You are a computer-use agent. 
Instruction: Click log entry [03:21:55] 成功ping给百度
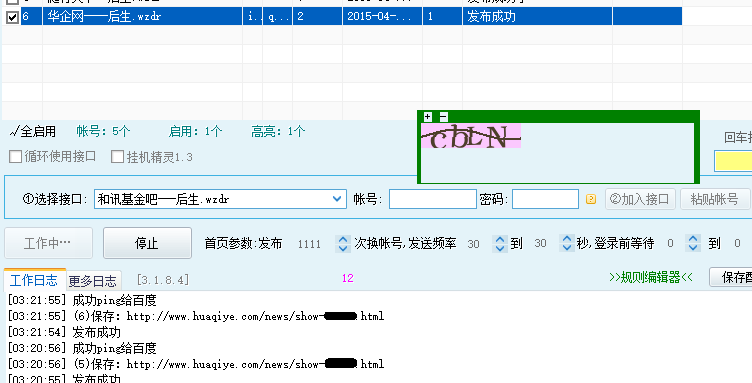click(82, 301)
